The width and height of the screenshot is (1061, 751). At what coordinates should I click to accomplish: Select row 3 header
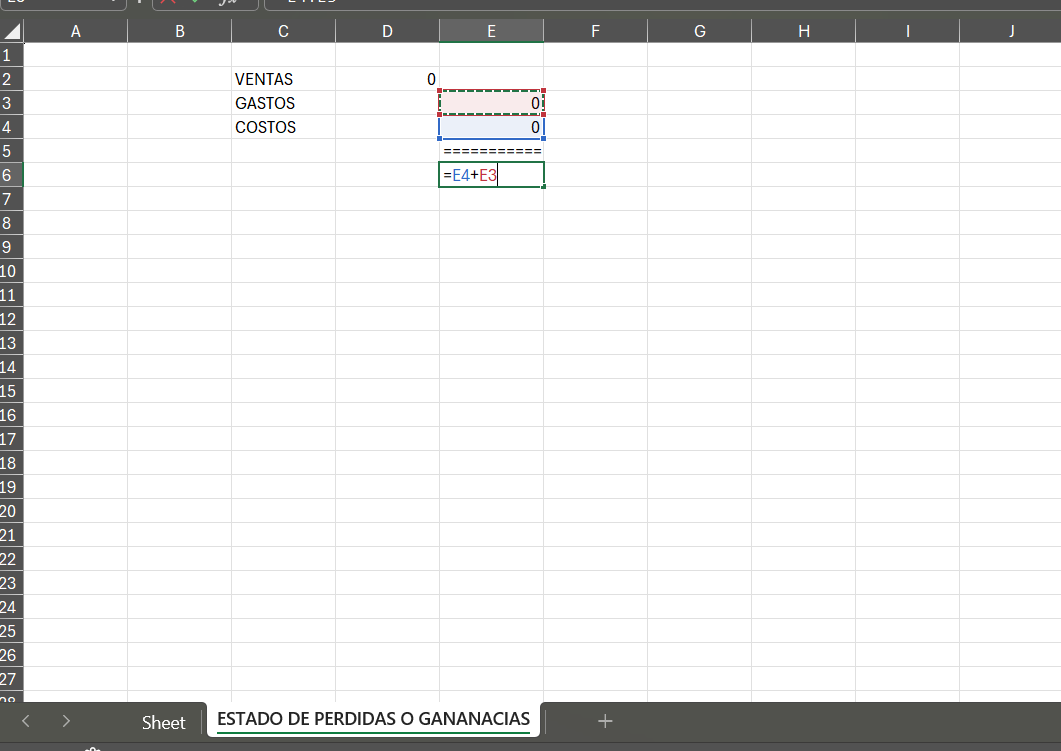click(x=12, y=103)
